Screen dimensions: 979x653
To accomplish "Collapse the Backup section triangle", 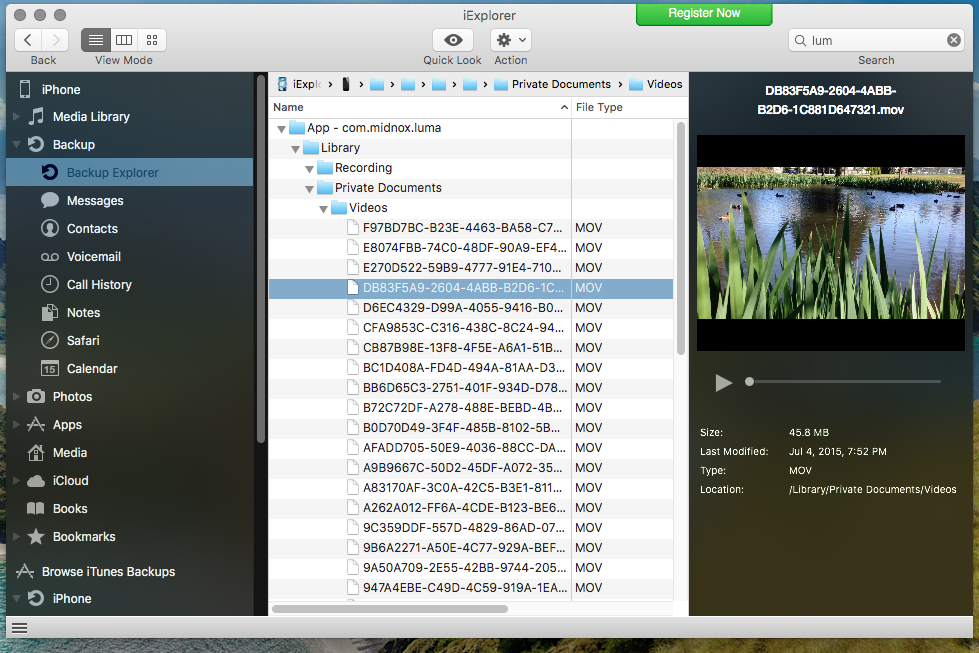I will (17, 144).
